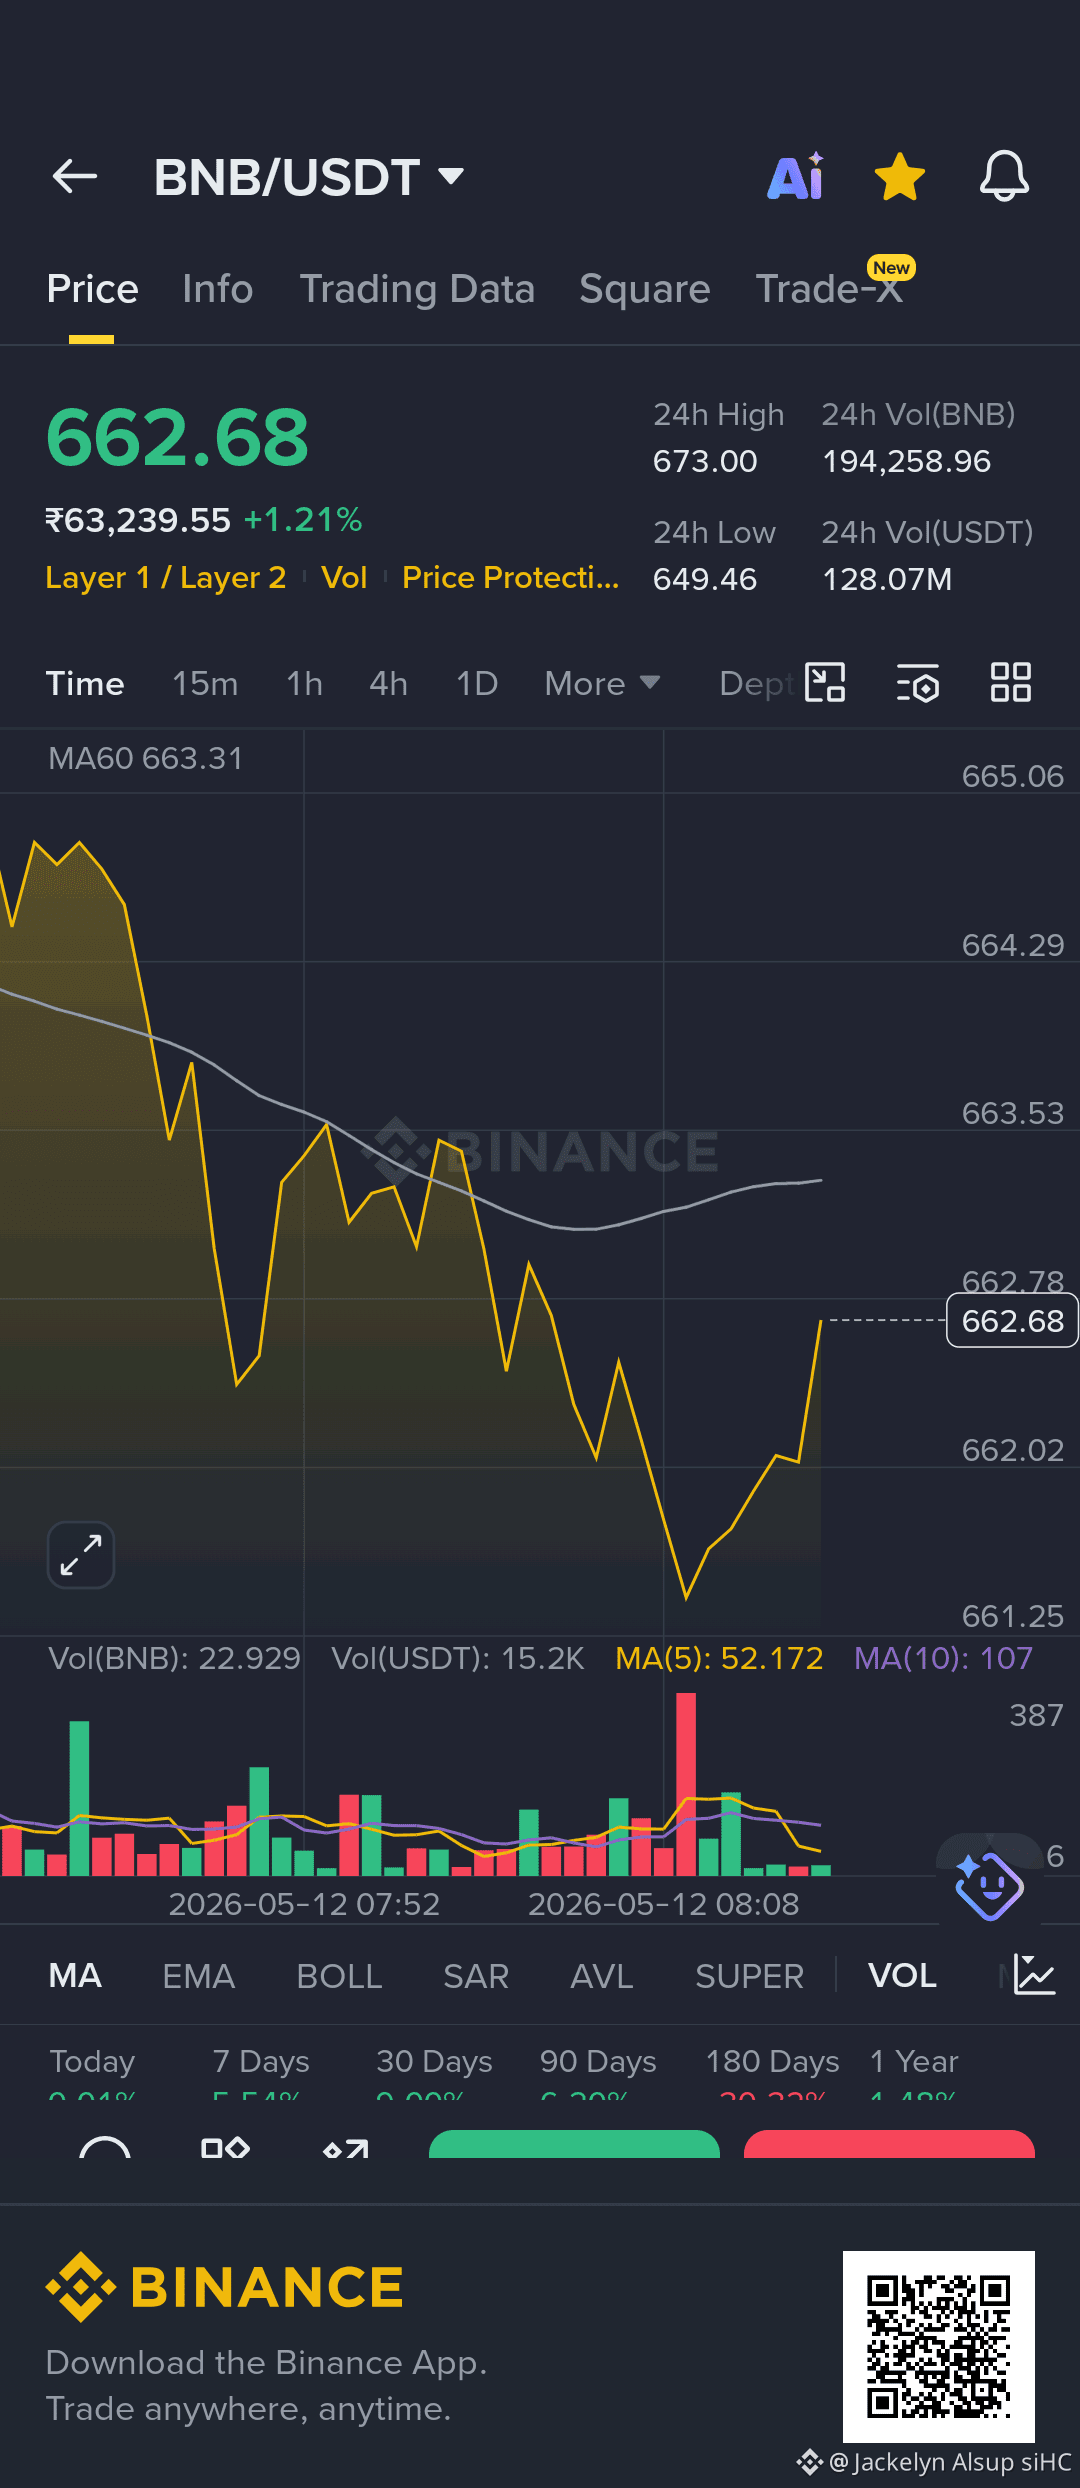Toggle the favorite star icon
The height and width of the screenshot is (2488, 1080).
(900, 177)
